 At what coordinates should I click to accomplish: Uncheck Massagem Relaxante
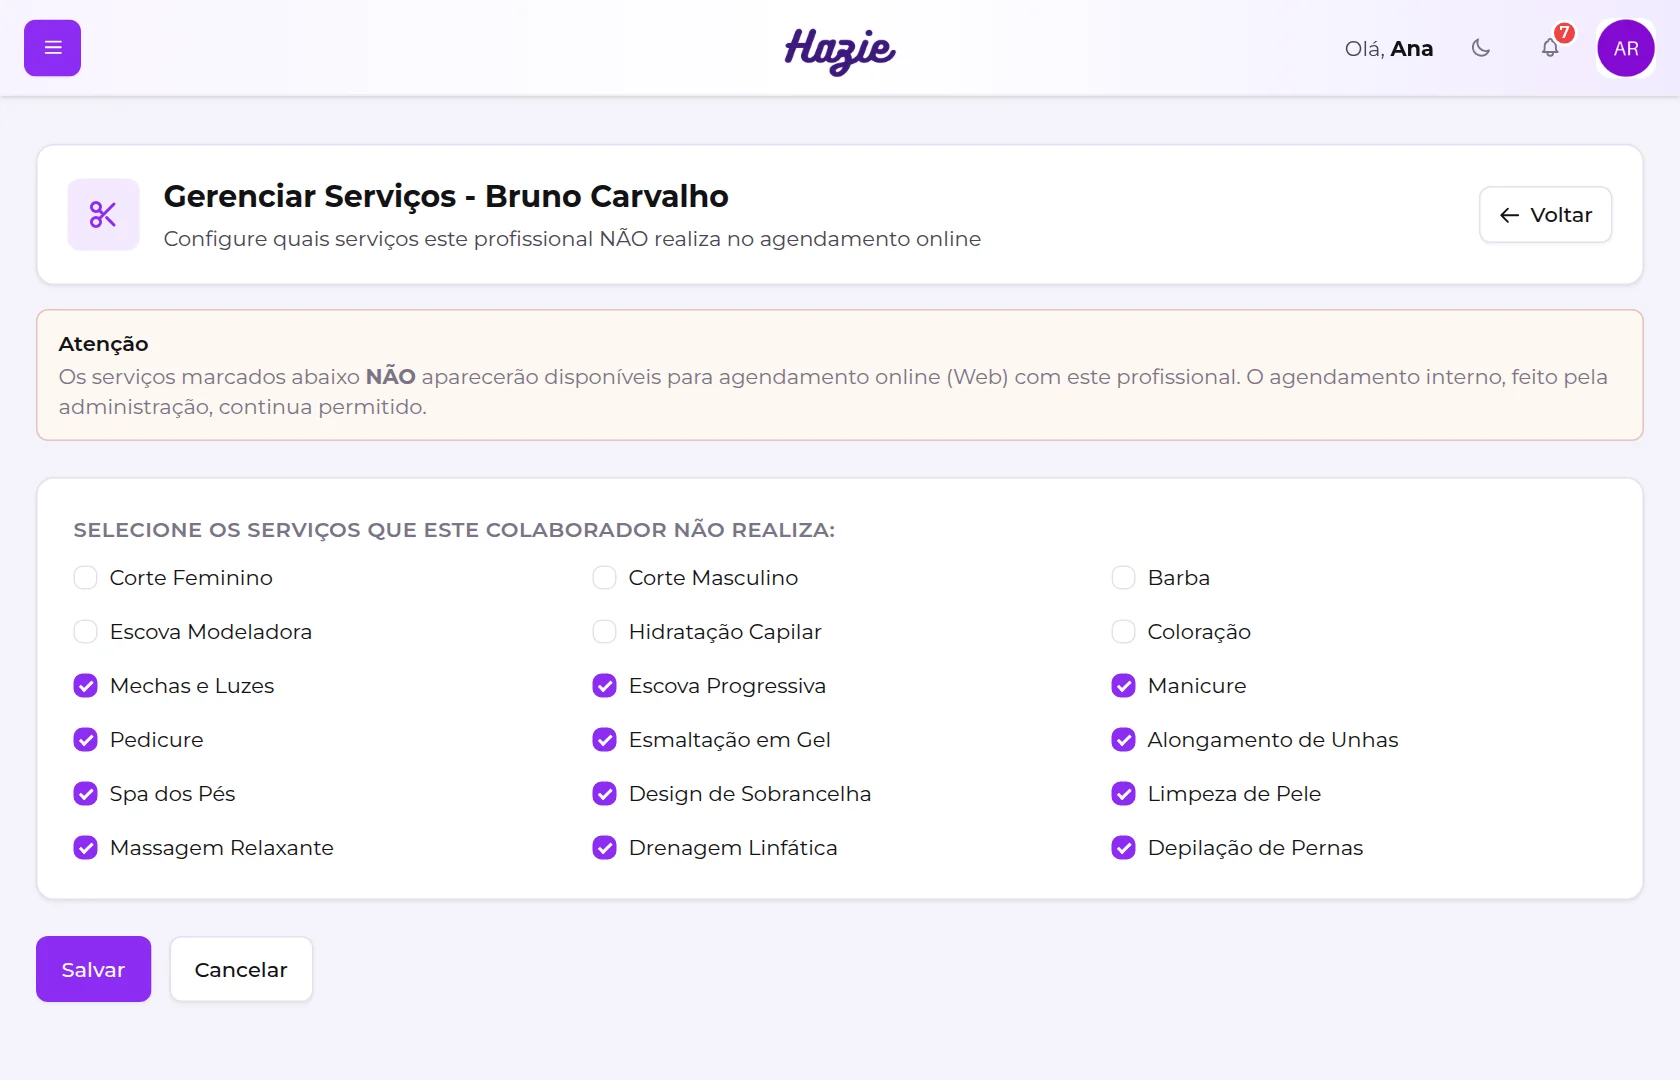tap(86, 848)
